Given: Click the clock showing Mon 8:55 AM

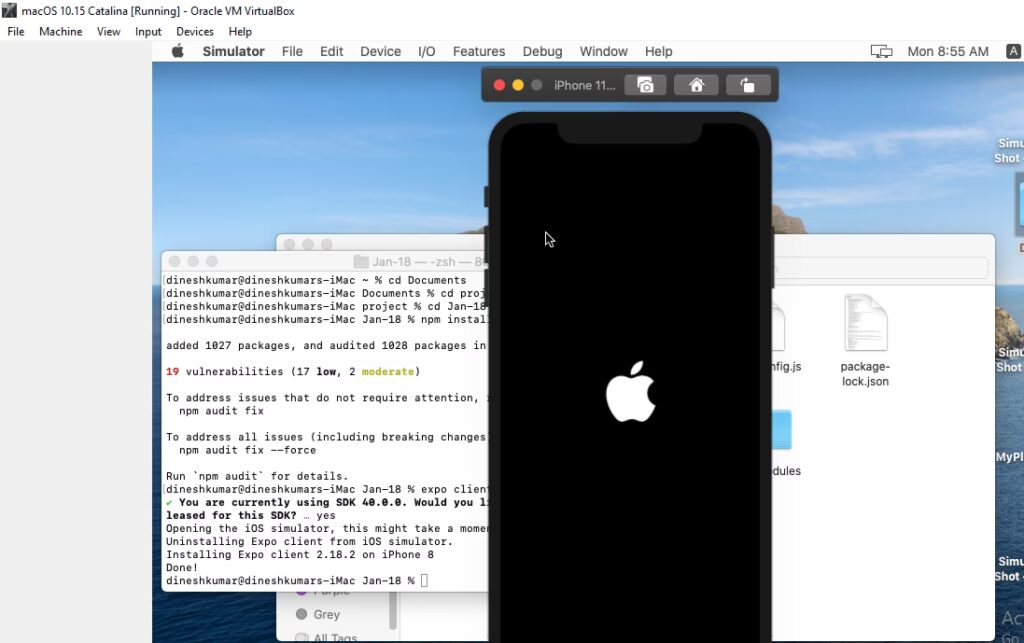Looking at the screenshot, I should 947,51.
